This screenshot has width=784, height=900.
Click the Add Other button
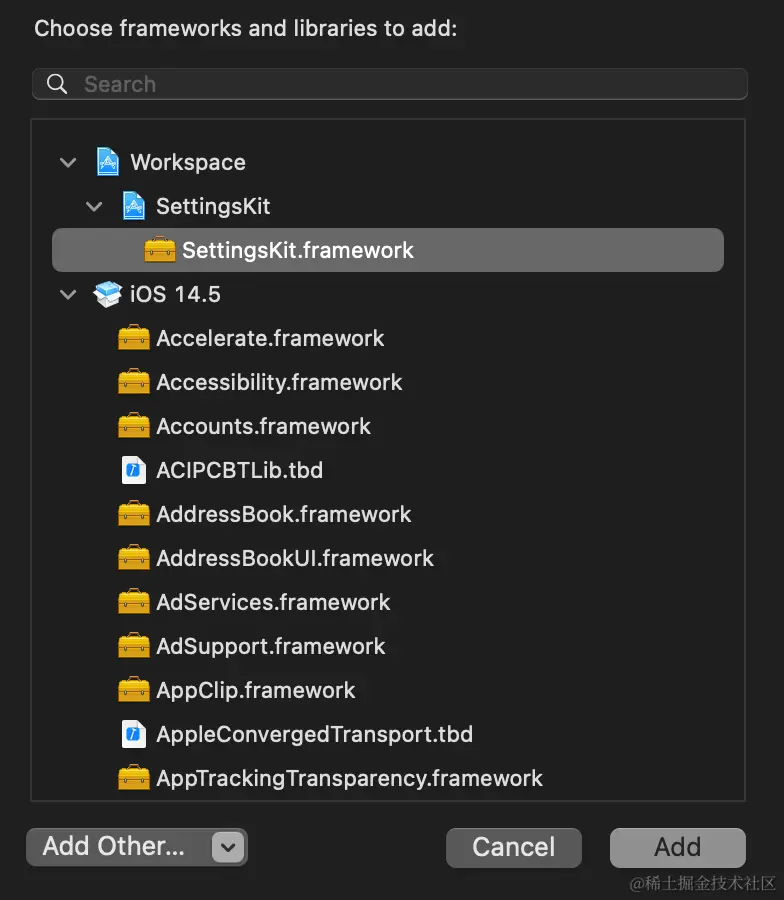[115, 847]
